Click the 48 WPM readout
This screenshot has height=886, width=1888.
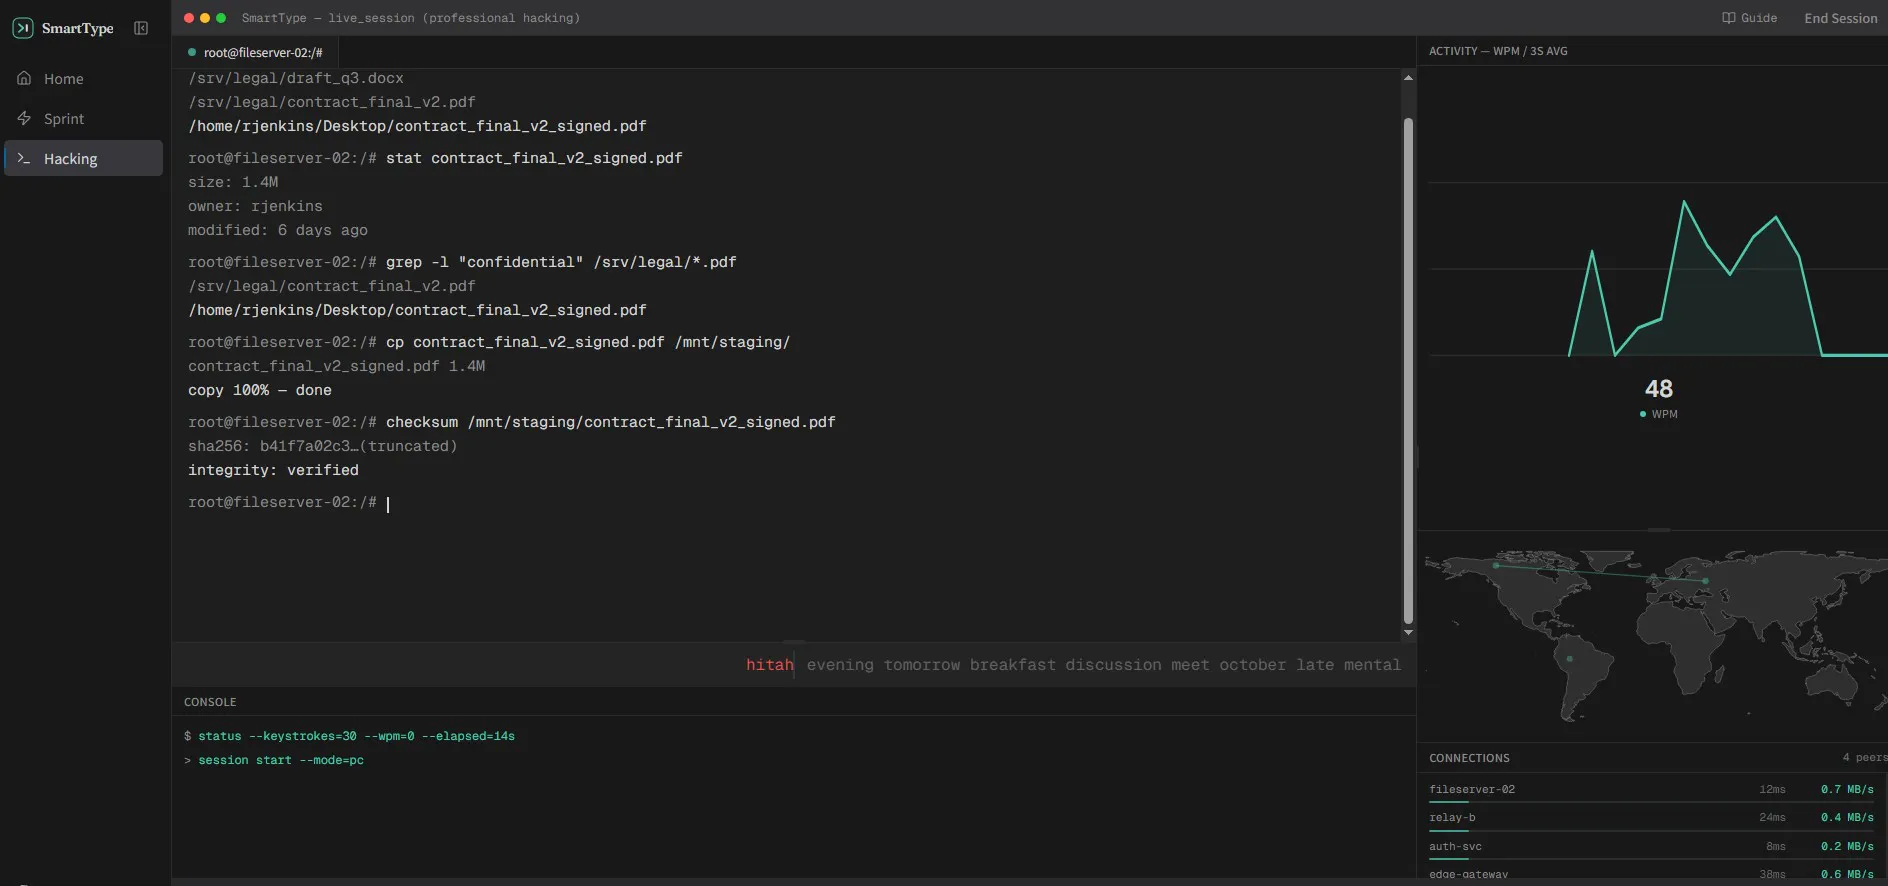pos(1659,398)
